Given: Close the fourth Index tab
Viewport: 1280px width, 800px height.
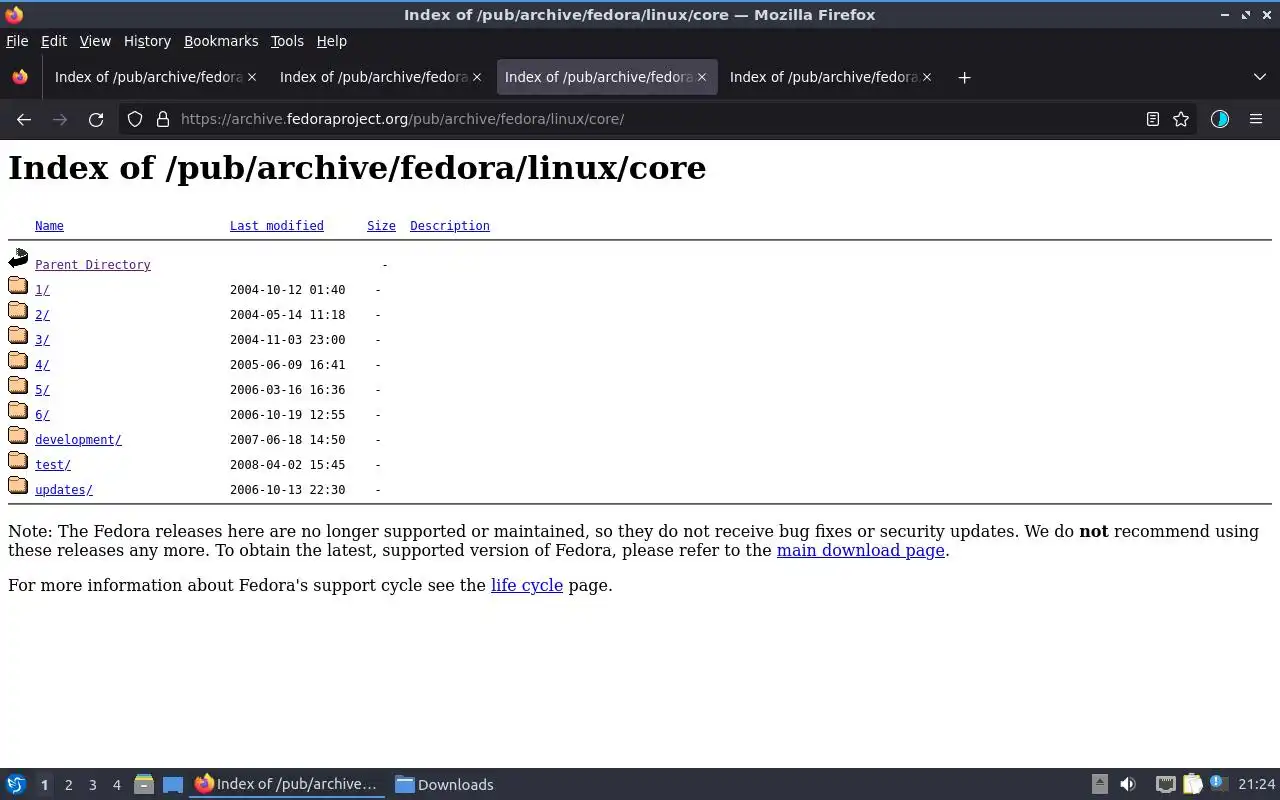Looking at the screenshot, I should click(x=927, y=77).
